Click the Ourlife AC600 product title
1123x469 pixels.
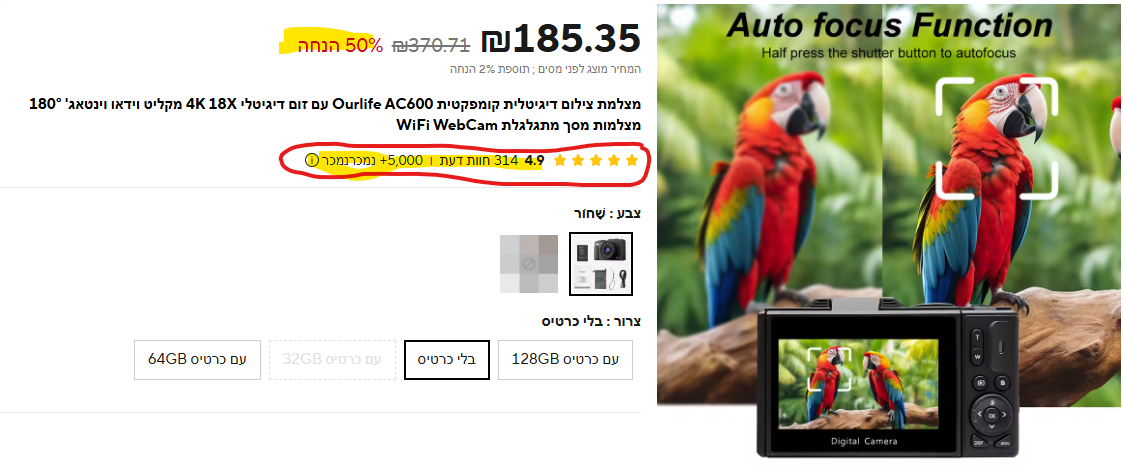(335, 115)
